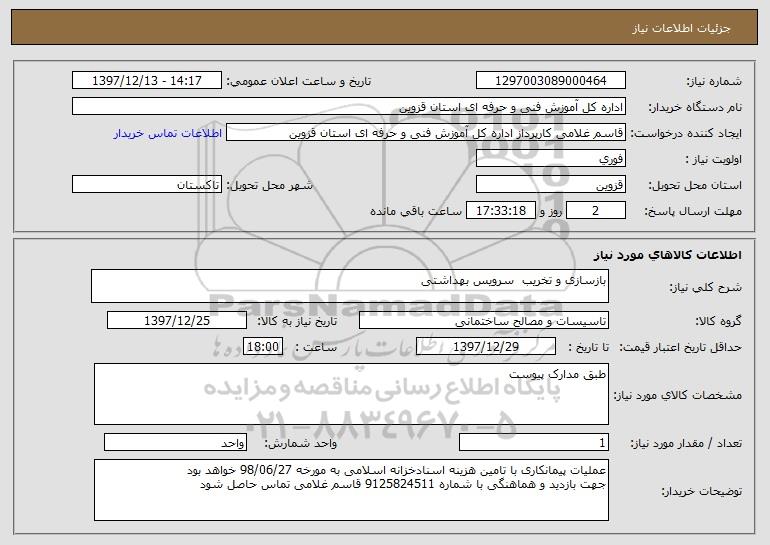
Task: Select the اولویت نیاز field showing فوري
Action: point(550,158)
